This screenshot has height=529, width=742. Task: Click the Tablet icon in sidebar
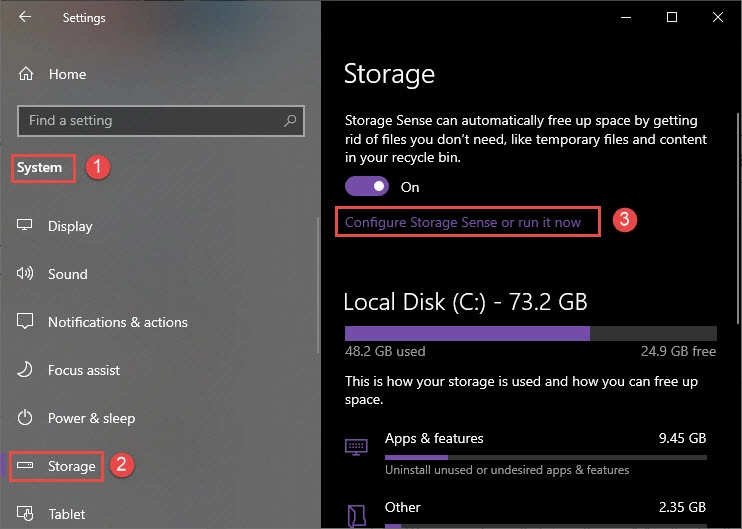pyautogui.click(x=25, y=513)
